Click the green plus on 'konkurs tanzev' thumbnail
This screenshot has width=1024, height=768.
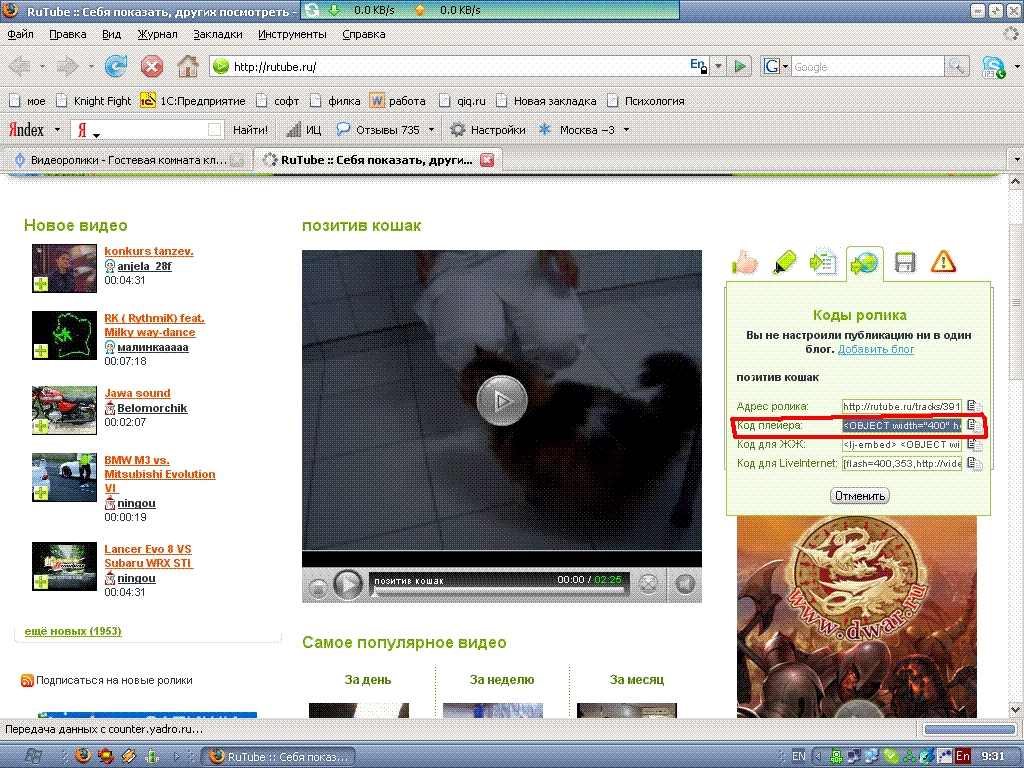(x=40, y=284)
